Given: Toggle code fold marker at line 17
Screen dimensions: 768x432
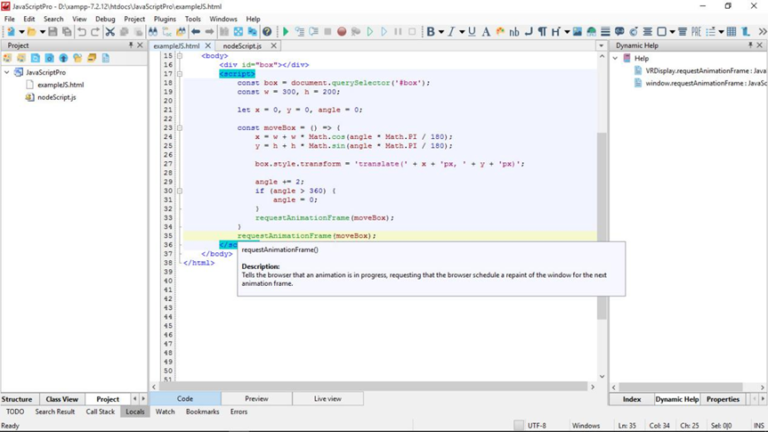Looking at the screenshot, I should tap(180, 74).
